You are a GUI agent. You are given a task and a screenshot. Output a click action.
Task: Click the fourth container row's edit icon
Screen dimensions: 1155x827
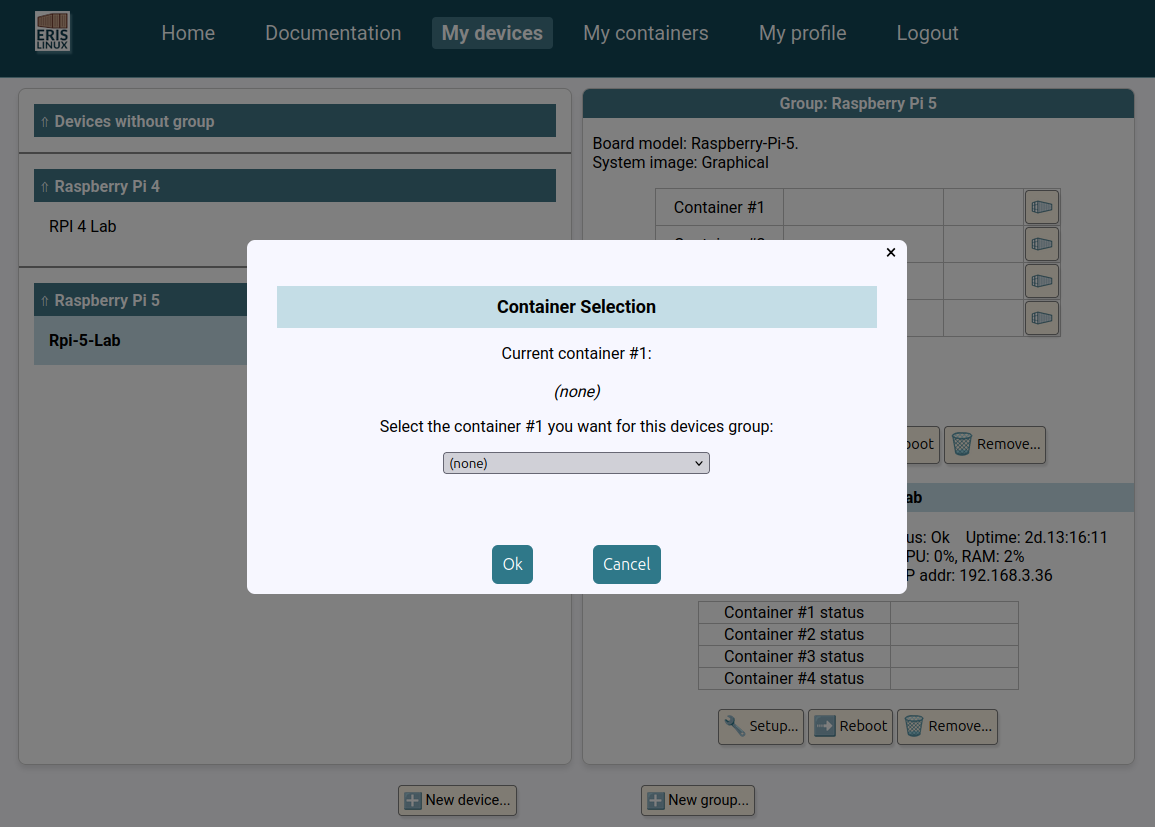click(1042, 317)
